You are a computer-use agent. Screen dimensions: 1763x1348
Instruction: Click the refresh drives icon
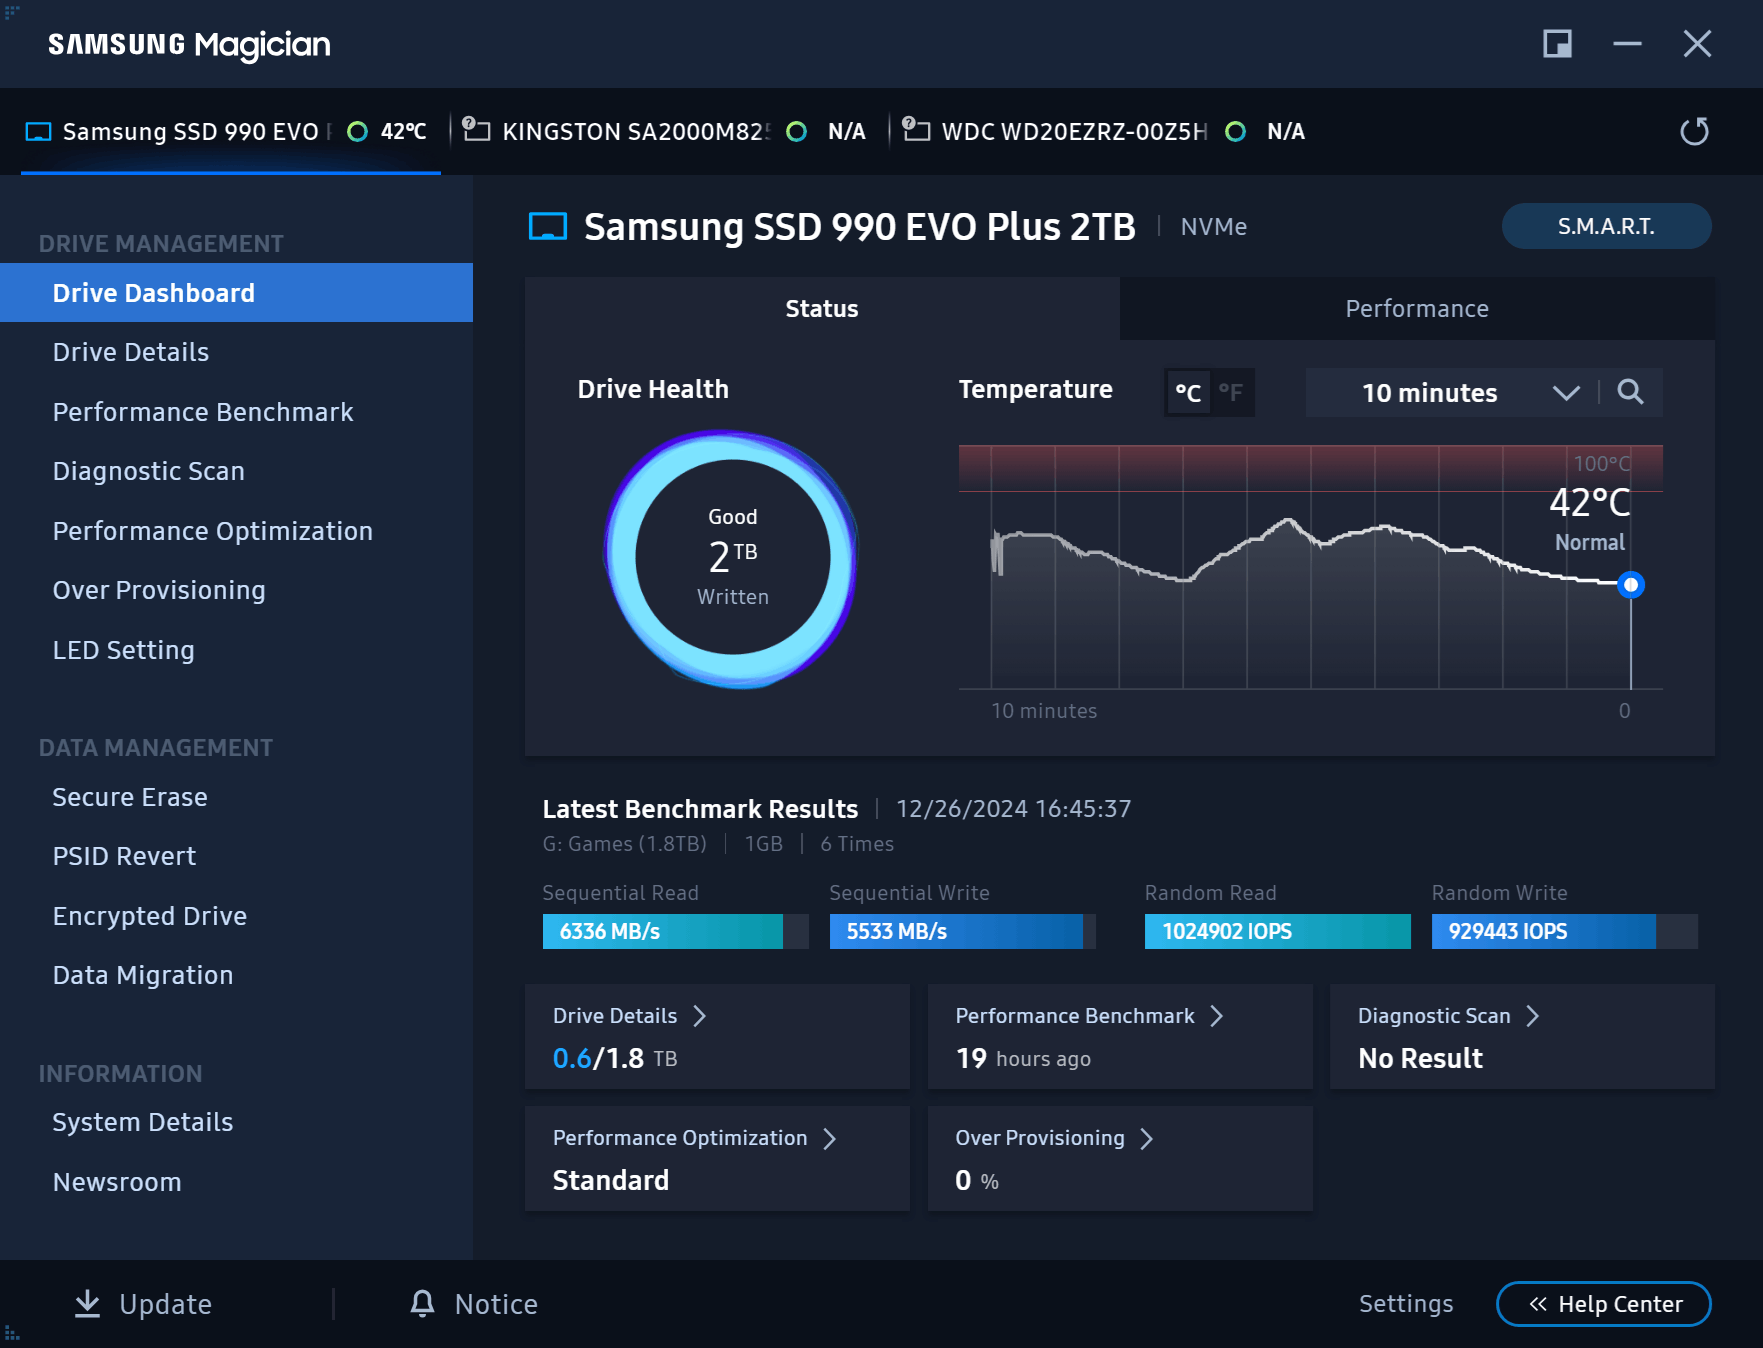point(1694,131)
